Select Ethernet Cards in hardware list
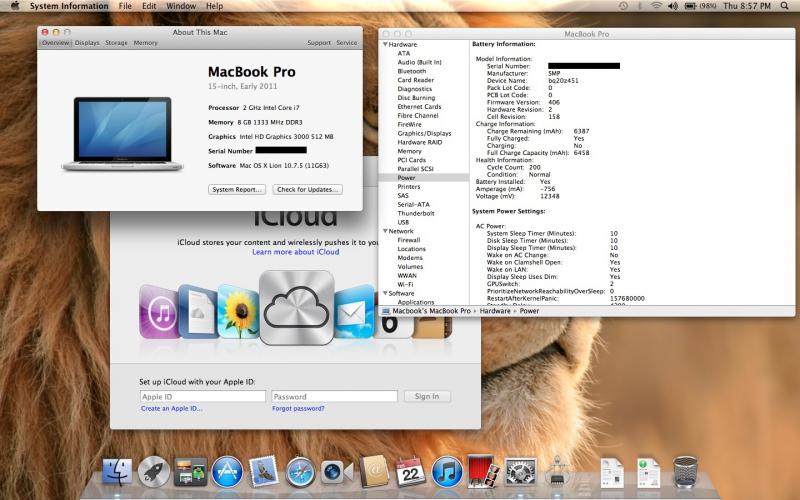The image size is (800, 500). 419,107
